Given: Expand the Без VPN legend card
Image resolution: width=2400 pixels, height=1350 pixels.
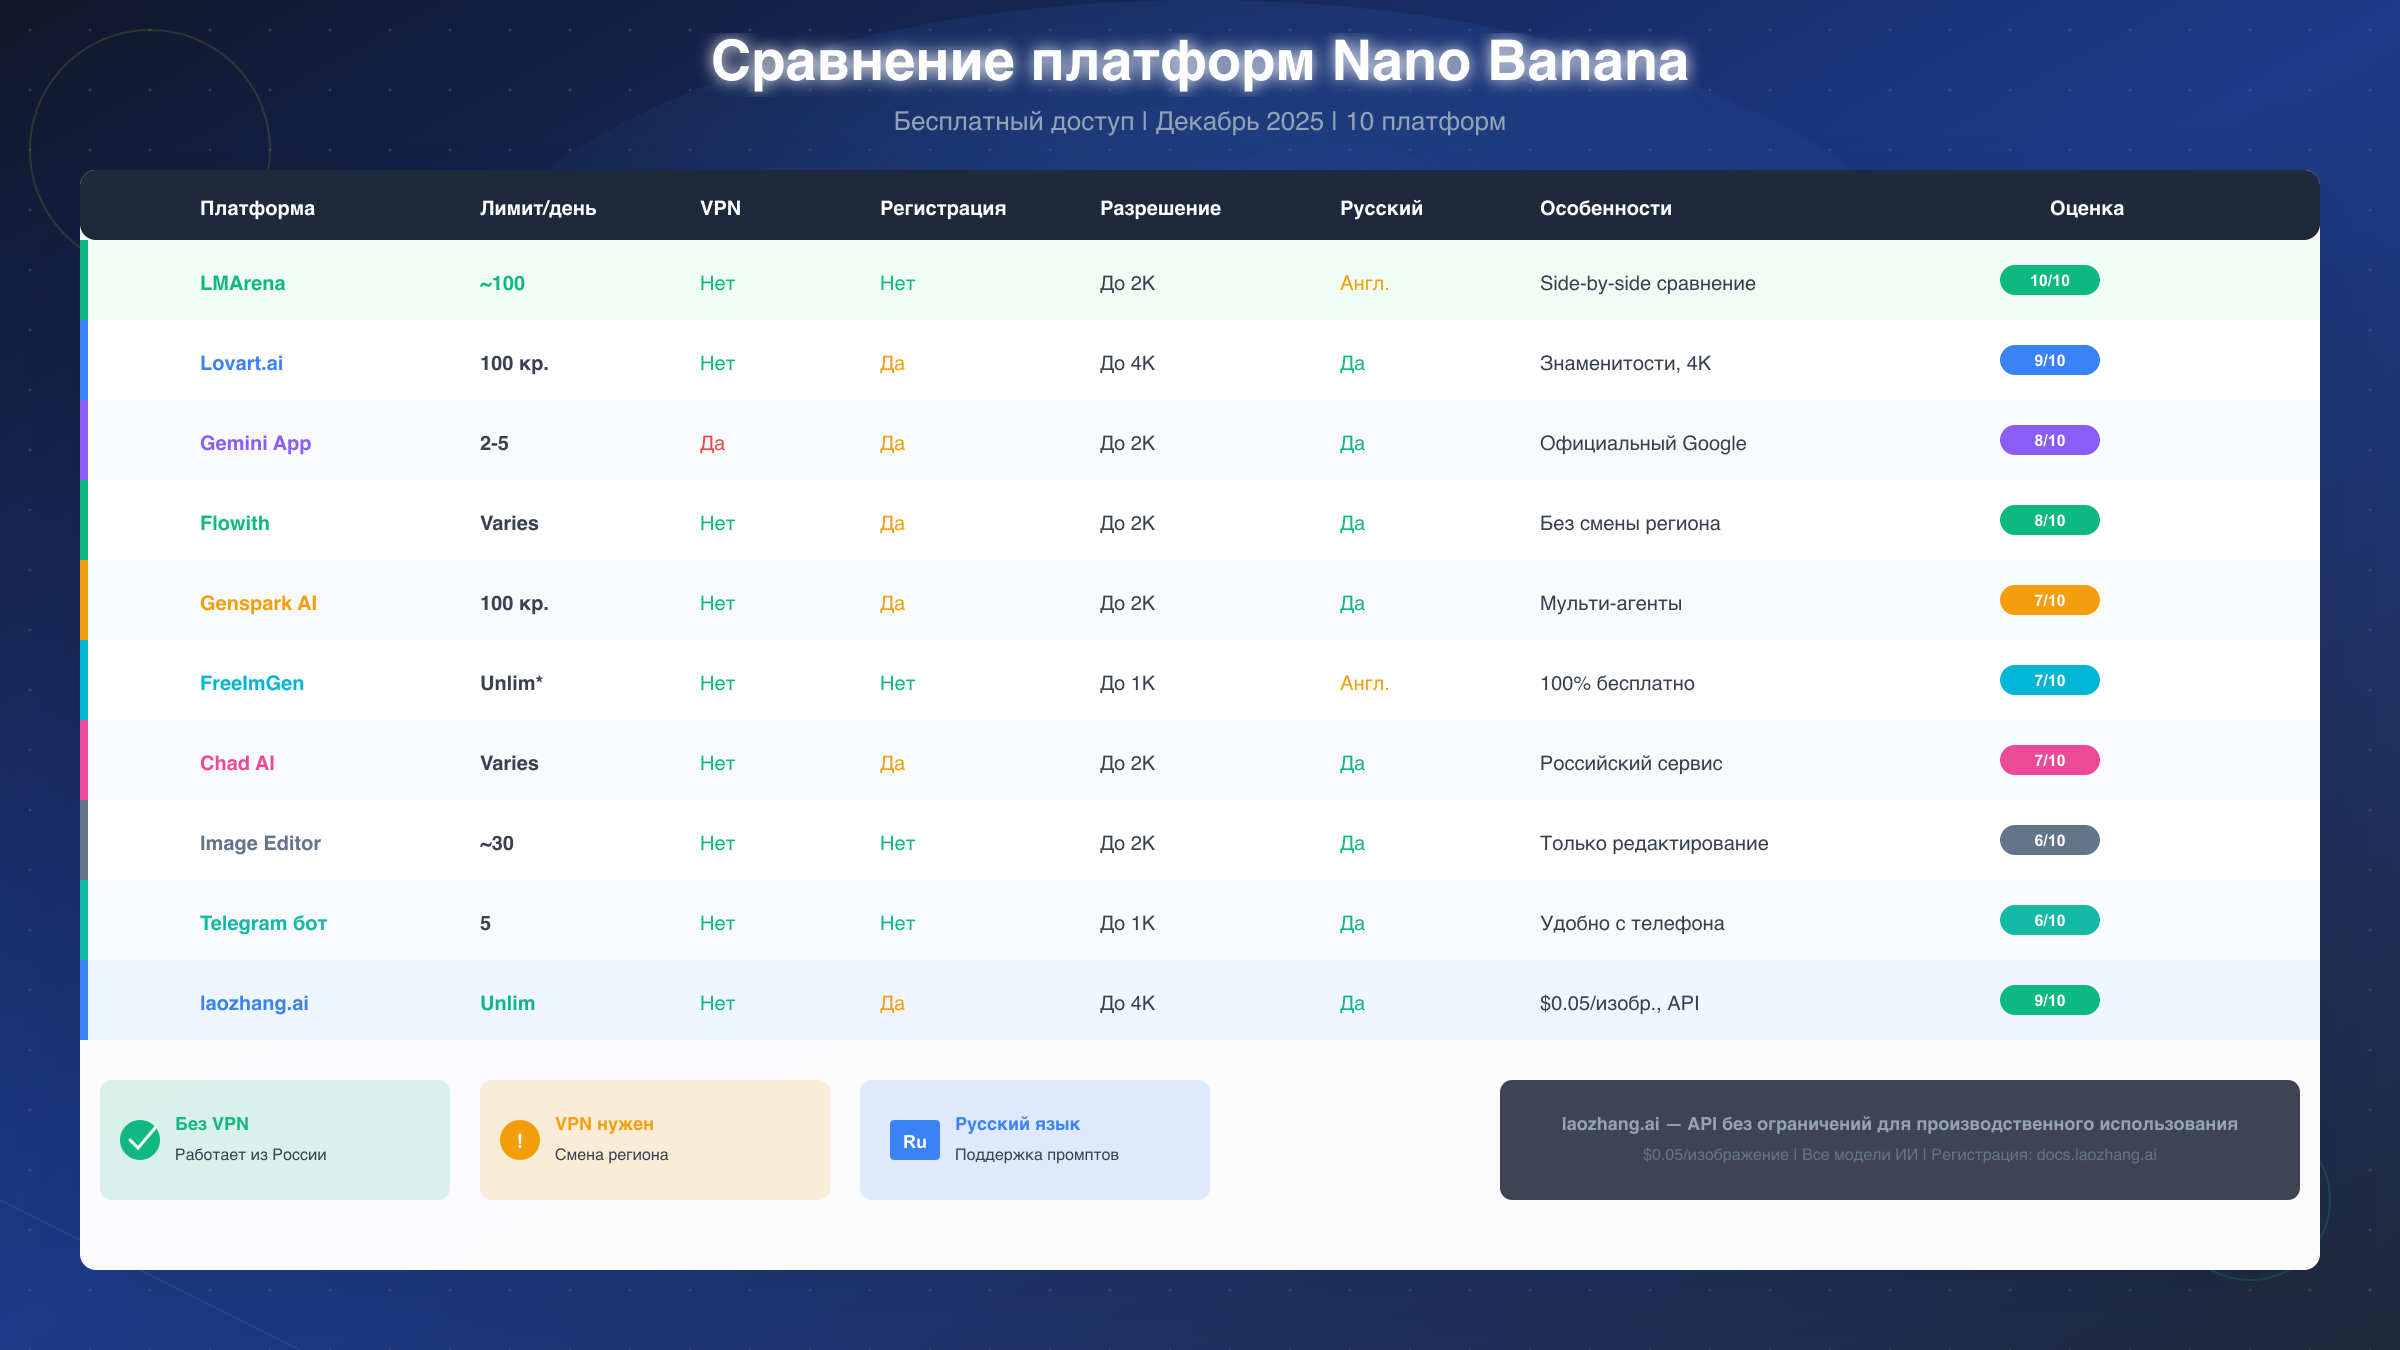Looking at the screenshot, I should (x=274, y=1139).
